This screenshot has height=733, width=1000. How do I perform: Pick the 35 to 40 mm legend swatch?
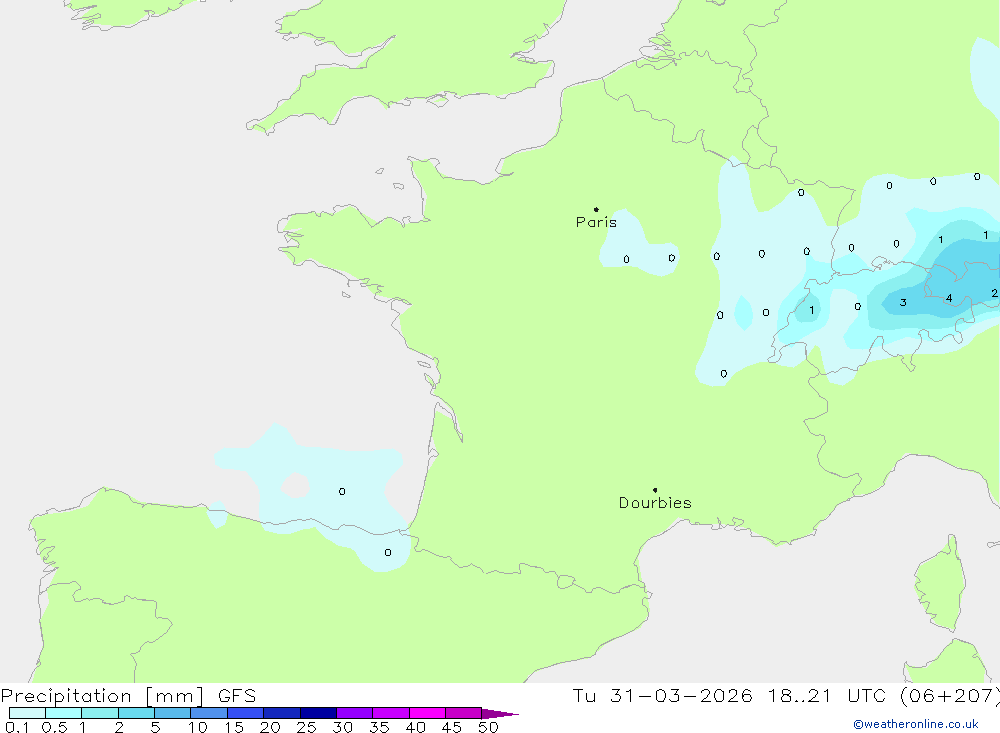(391, 713)
